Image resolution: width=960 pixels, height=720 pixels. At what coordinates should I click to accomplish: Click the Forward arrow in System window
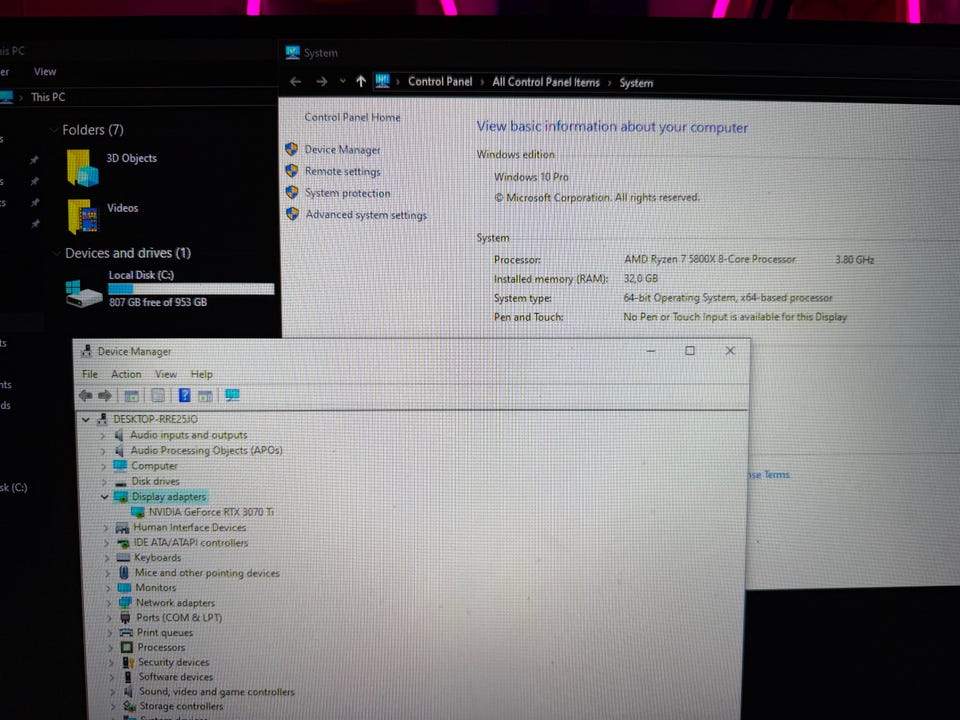tap(321, 81)
